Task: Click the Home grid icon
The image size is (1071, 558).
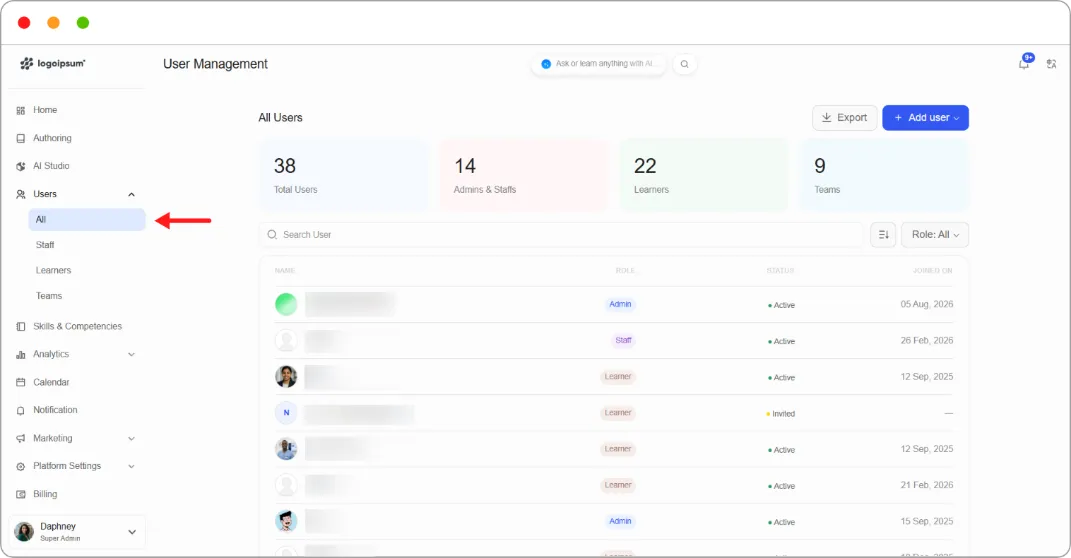Action: click(20, 110)
